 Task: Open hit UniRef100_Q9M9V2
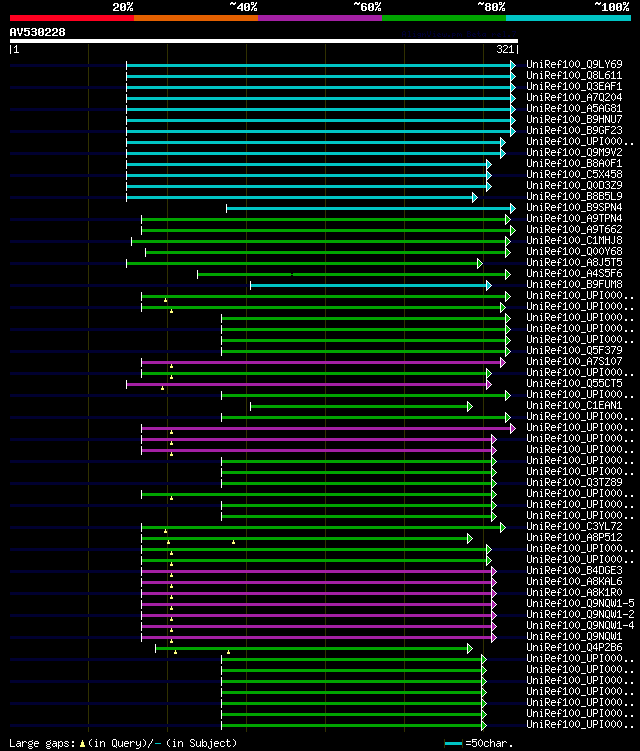(574, 152)
